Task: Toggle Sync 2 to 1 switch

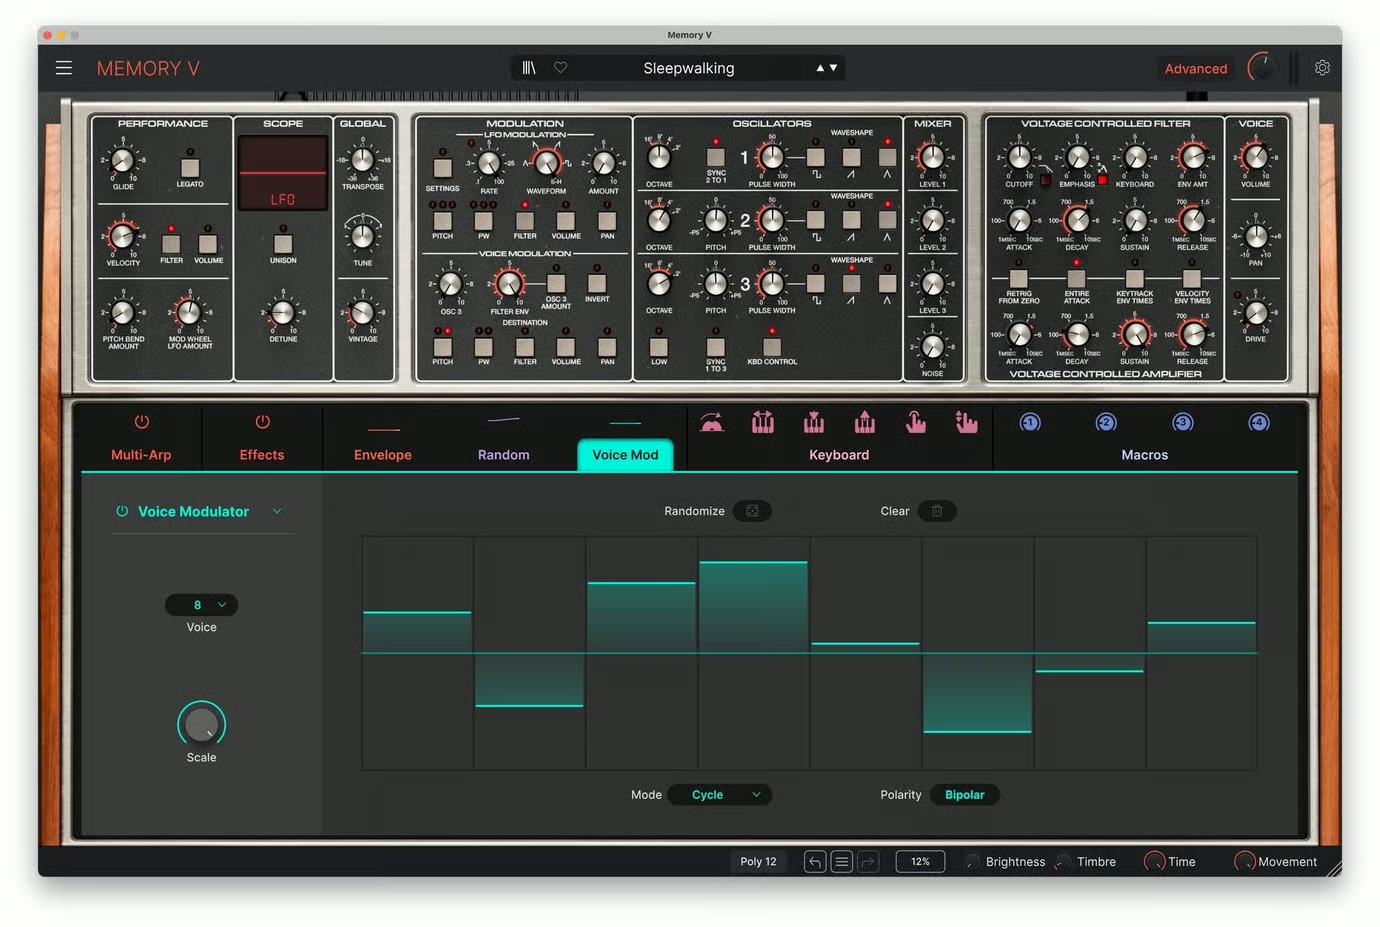Action: (x=716, y=157)
